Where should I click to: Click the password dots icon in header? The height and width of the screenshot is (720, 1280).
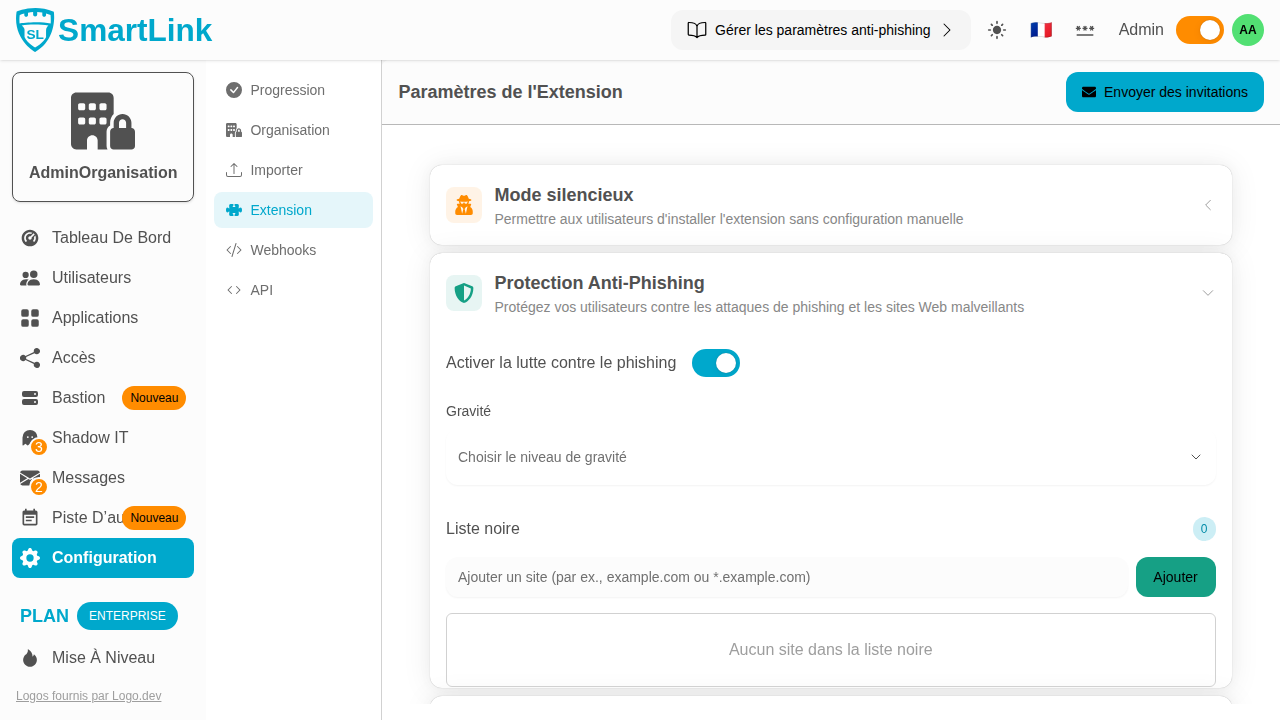(x=1085, y=30)
